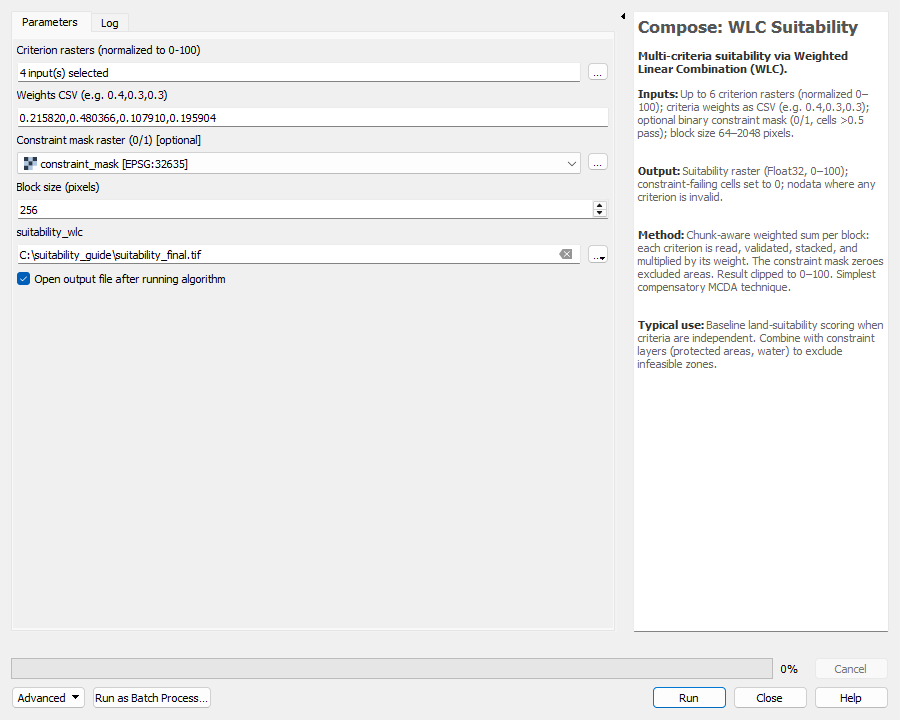Open the output file save options menu
This screenshot has height=720, width=900.
[598, 254]
